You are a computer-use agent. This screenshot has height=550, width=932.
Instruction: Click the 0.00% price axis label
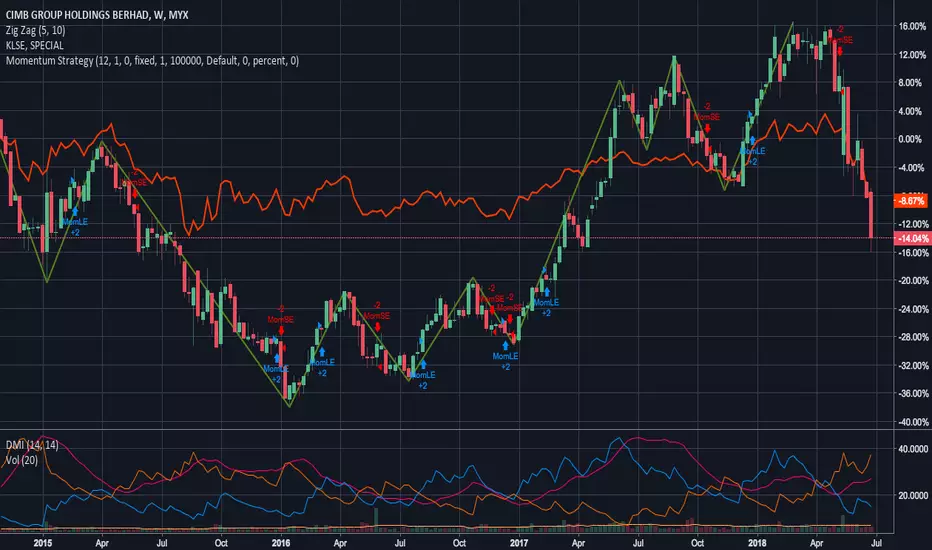tap(910, 139)
